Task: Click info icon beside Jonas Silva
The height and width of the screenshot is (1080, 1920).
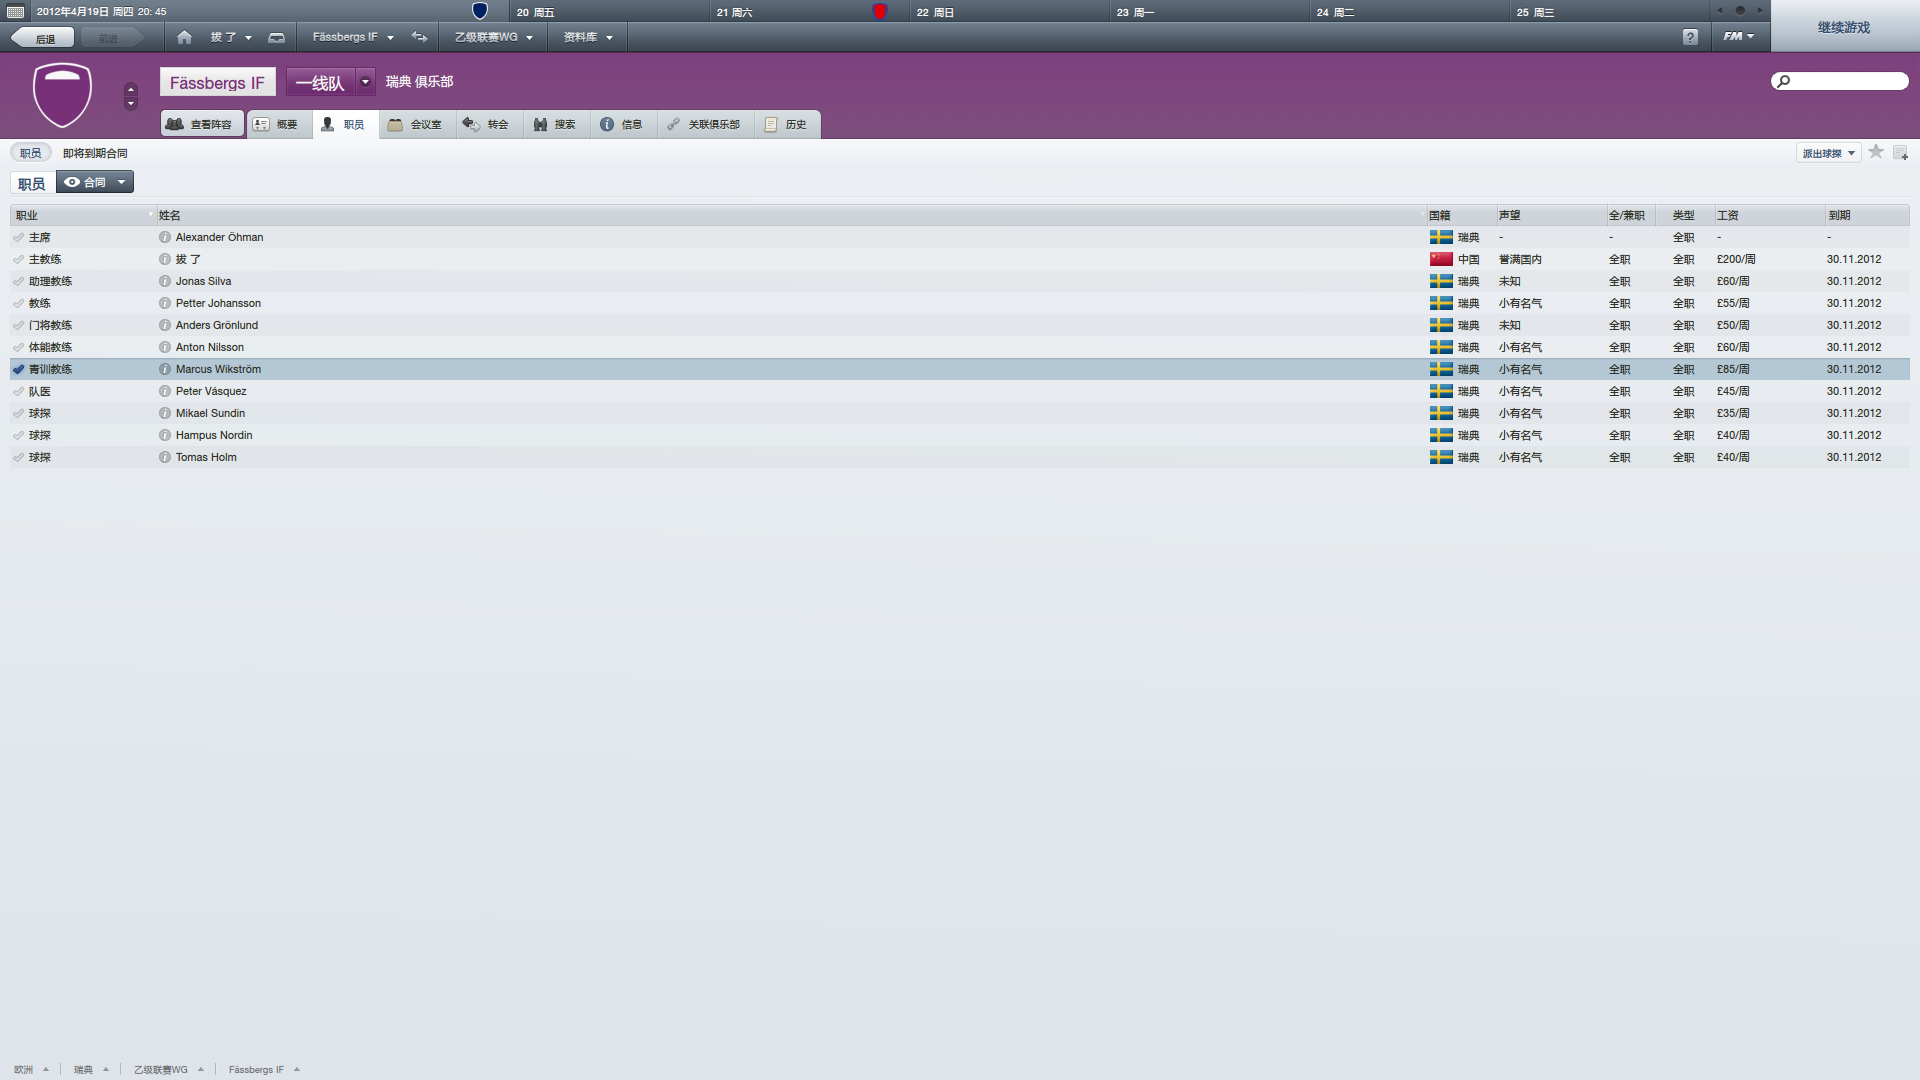Action: click(x=165, y=281)
